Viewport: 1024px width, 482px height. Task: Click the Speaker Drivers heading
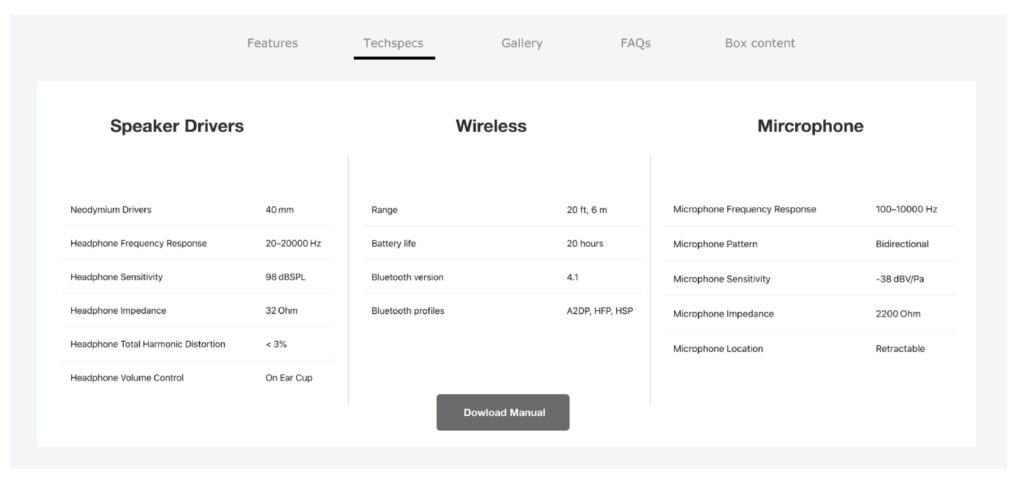(x=177, y=126)
